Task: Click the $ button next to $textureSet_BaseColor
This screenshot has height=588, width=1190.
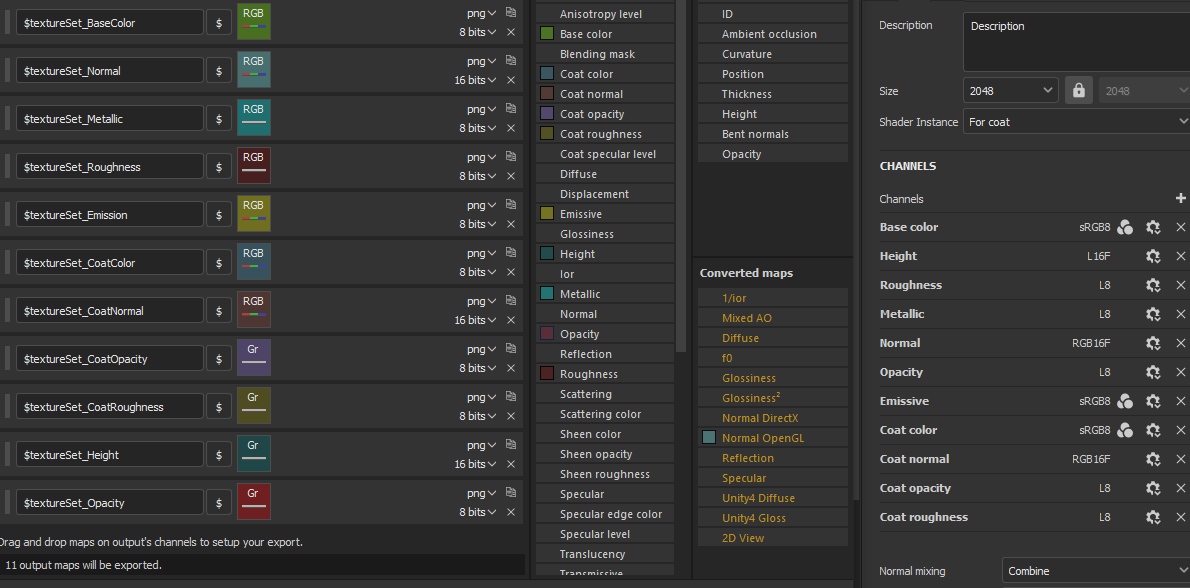Action: tap(219, 23)
